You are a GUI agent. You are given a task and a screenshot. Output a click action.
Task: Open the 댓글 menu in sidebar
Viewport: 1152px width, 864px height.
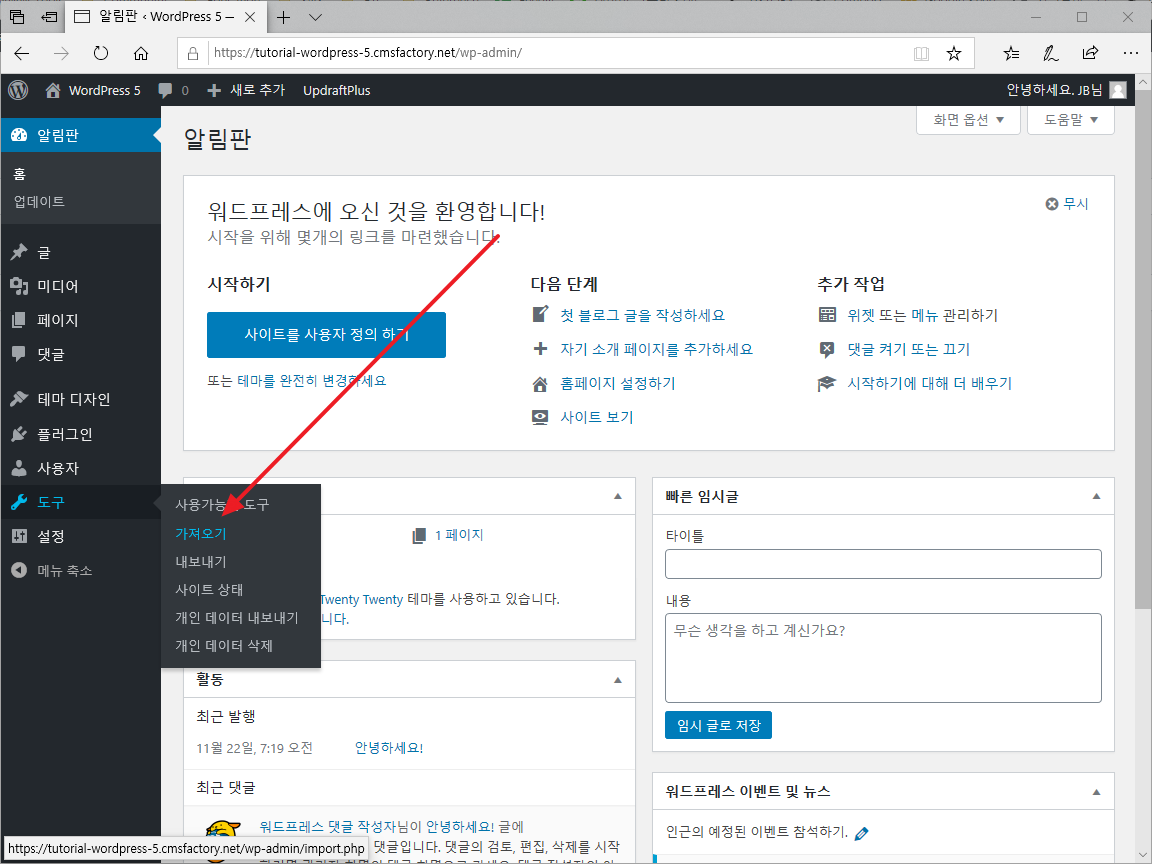coord(81,354)
